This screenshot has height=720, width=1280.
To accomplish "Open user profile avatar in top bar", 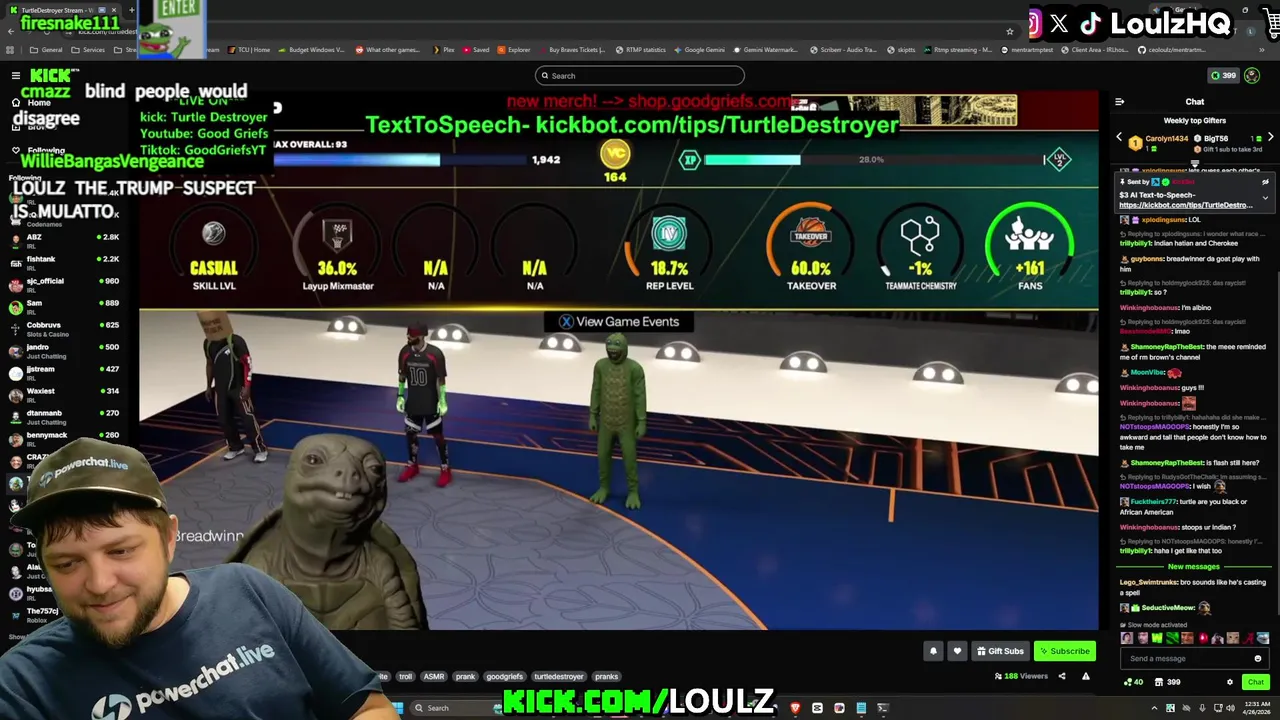I will [x=1252, y=76].
